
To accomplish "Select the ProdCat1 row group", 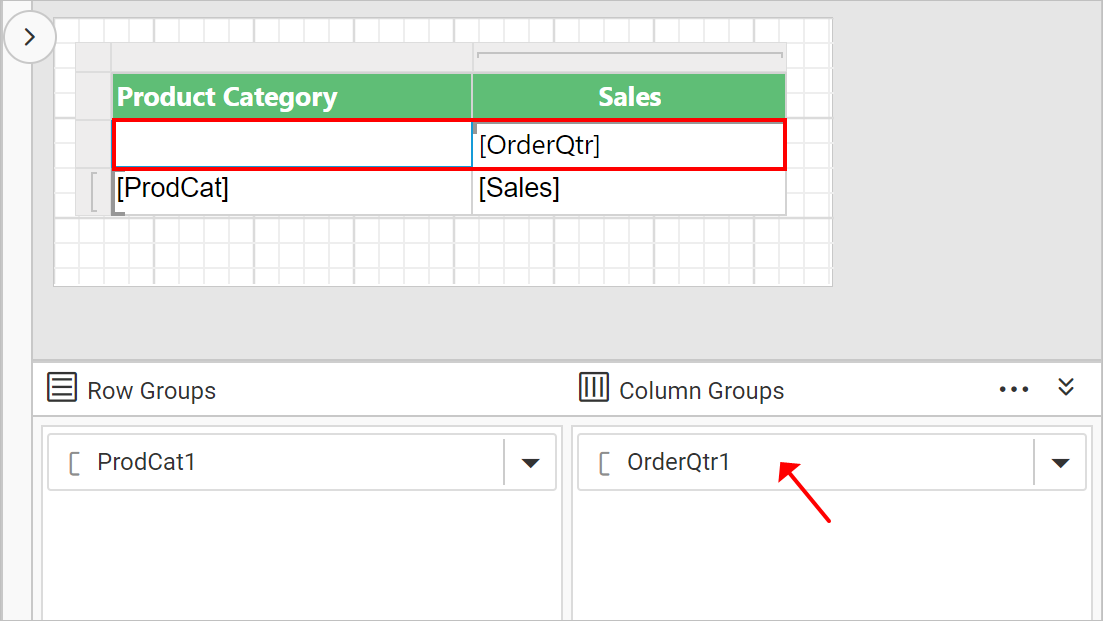I will (x=146, y=462).
